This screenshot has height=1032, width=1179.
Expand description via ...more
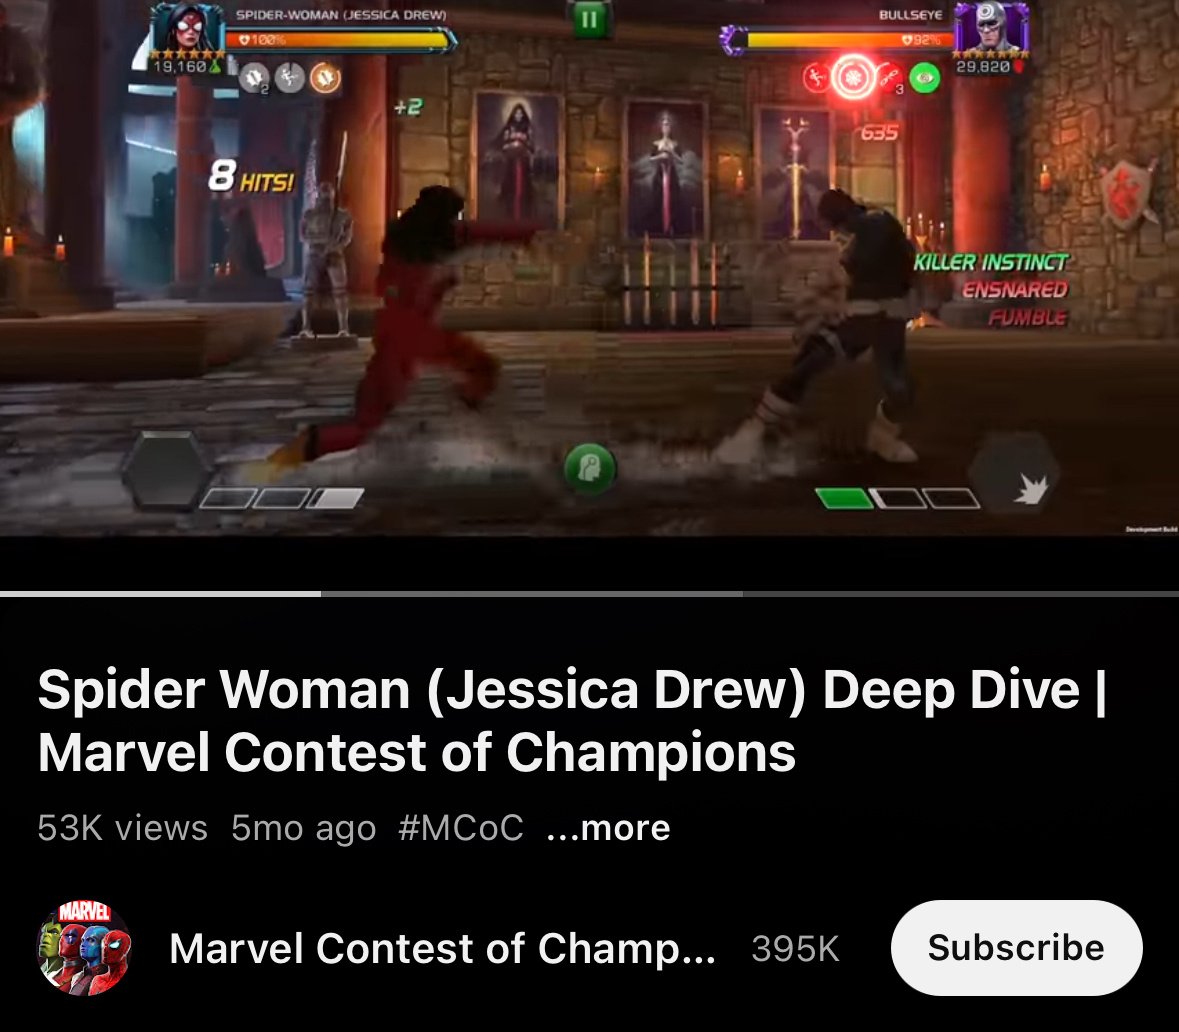point(608,828)
